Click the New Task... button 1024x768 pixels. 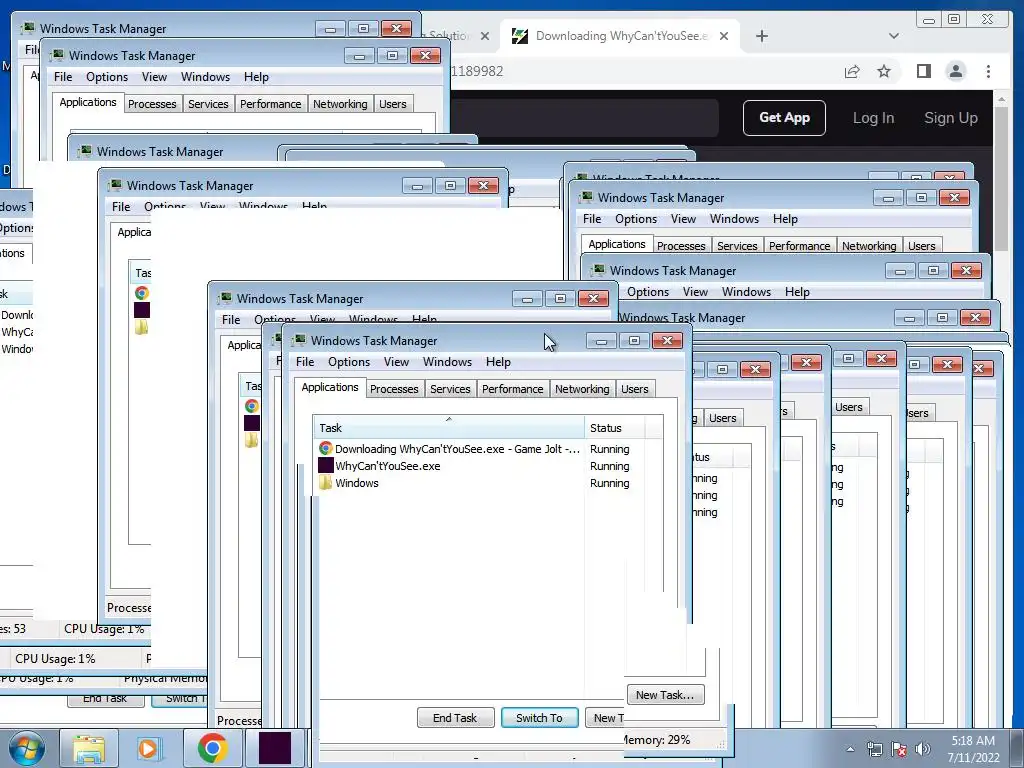tap(665, 695)
